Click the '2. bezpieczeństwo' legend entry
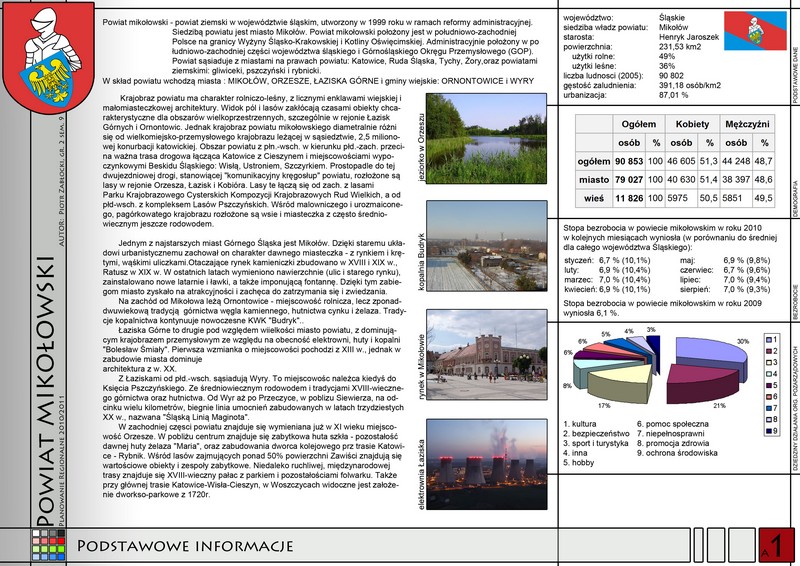The width and height of the screenshot is (800, 566). (x=596, y=434)
